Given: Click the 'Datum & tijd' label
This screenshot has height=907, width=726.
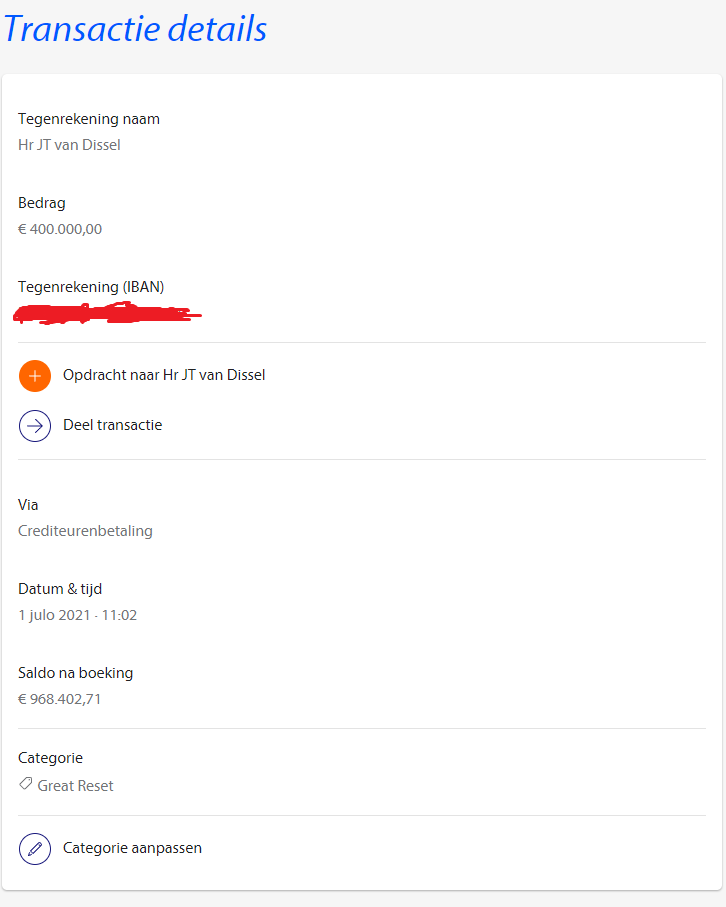Looking at the screenshot, I should coord(60,589).
